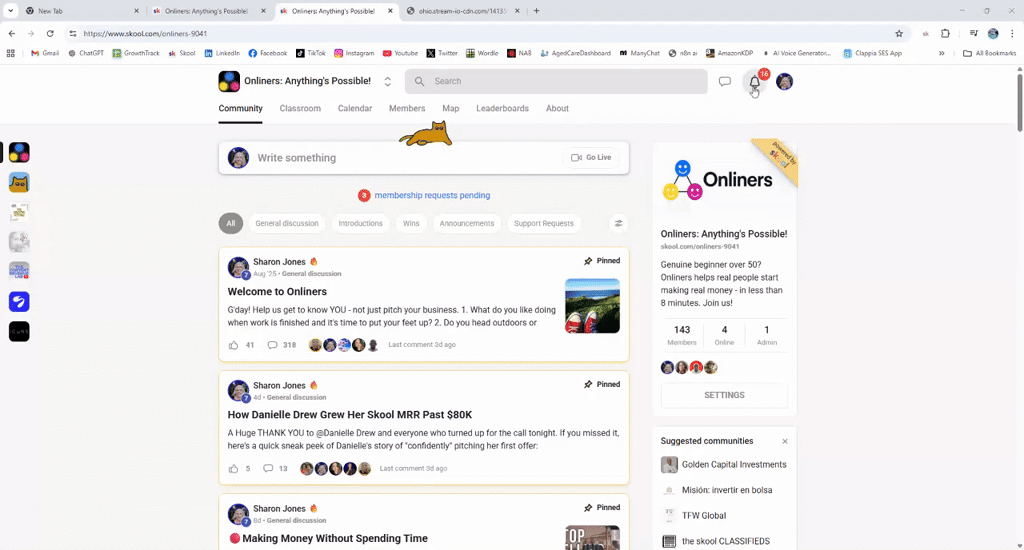Expand the group switcher arrows
This screenshot has width=1024, height=550.
pos(387,82)
